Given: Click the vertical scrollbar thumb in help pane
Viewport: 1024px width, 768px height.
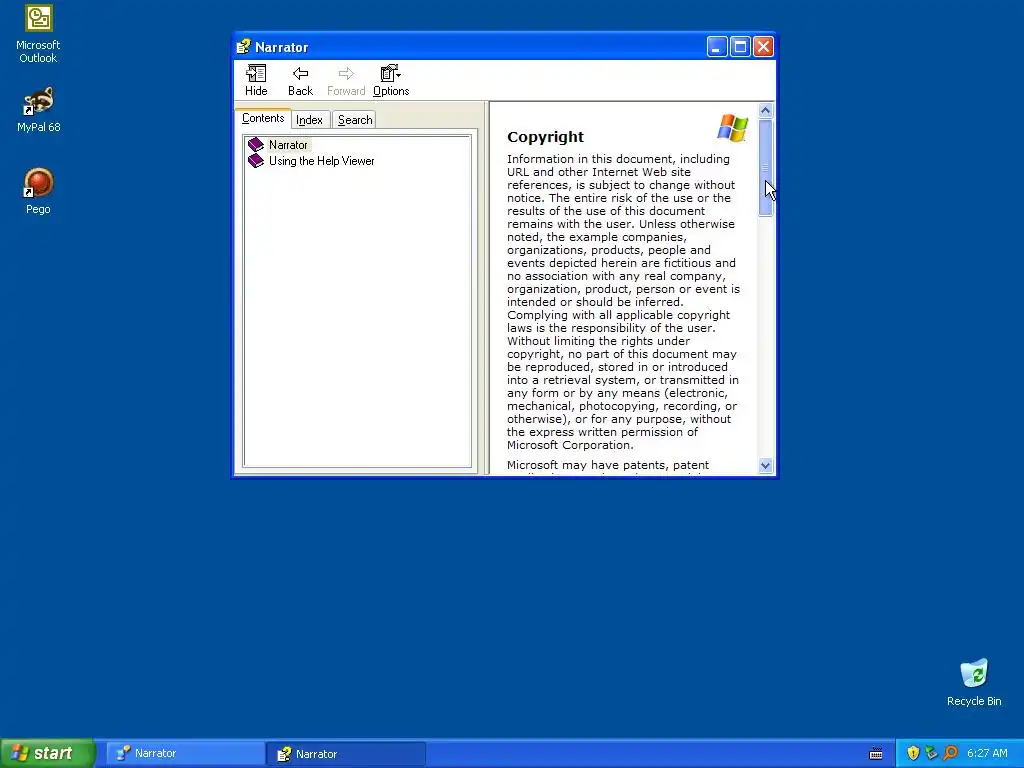Looking at the screenshot, I should pyautogui.click(x=765, y=167).
